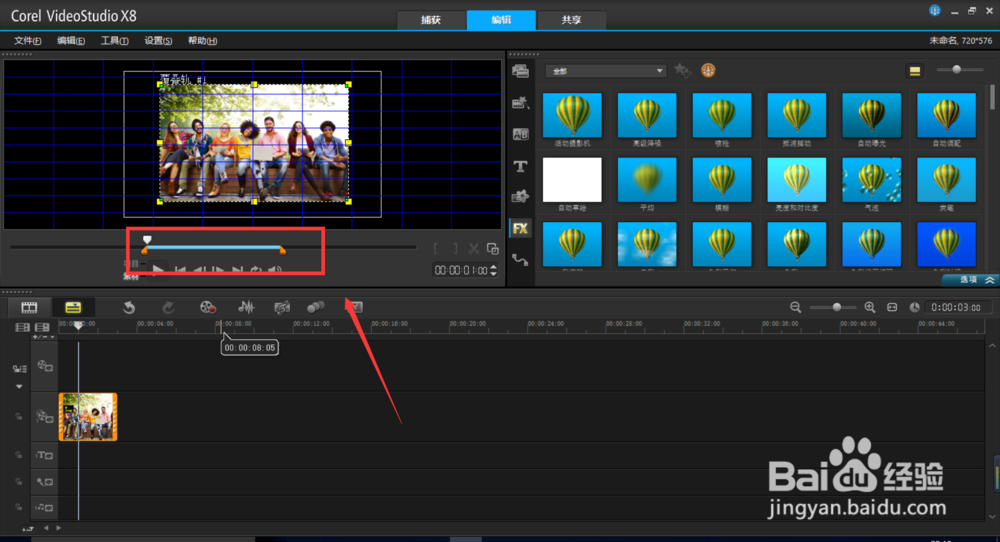Select the 自动曝光 filter thumbnail
Image resolution: width=1000 pixels, height=542 pixels.
(x=871, y=115)
